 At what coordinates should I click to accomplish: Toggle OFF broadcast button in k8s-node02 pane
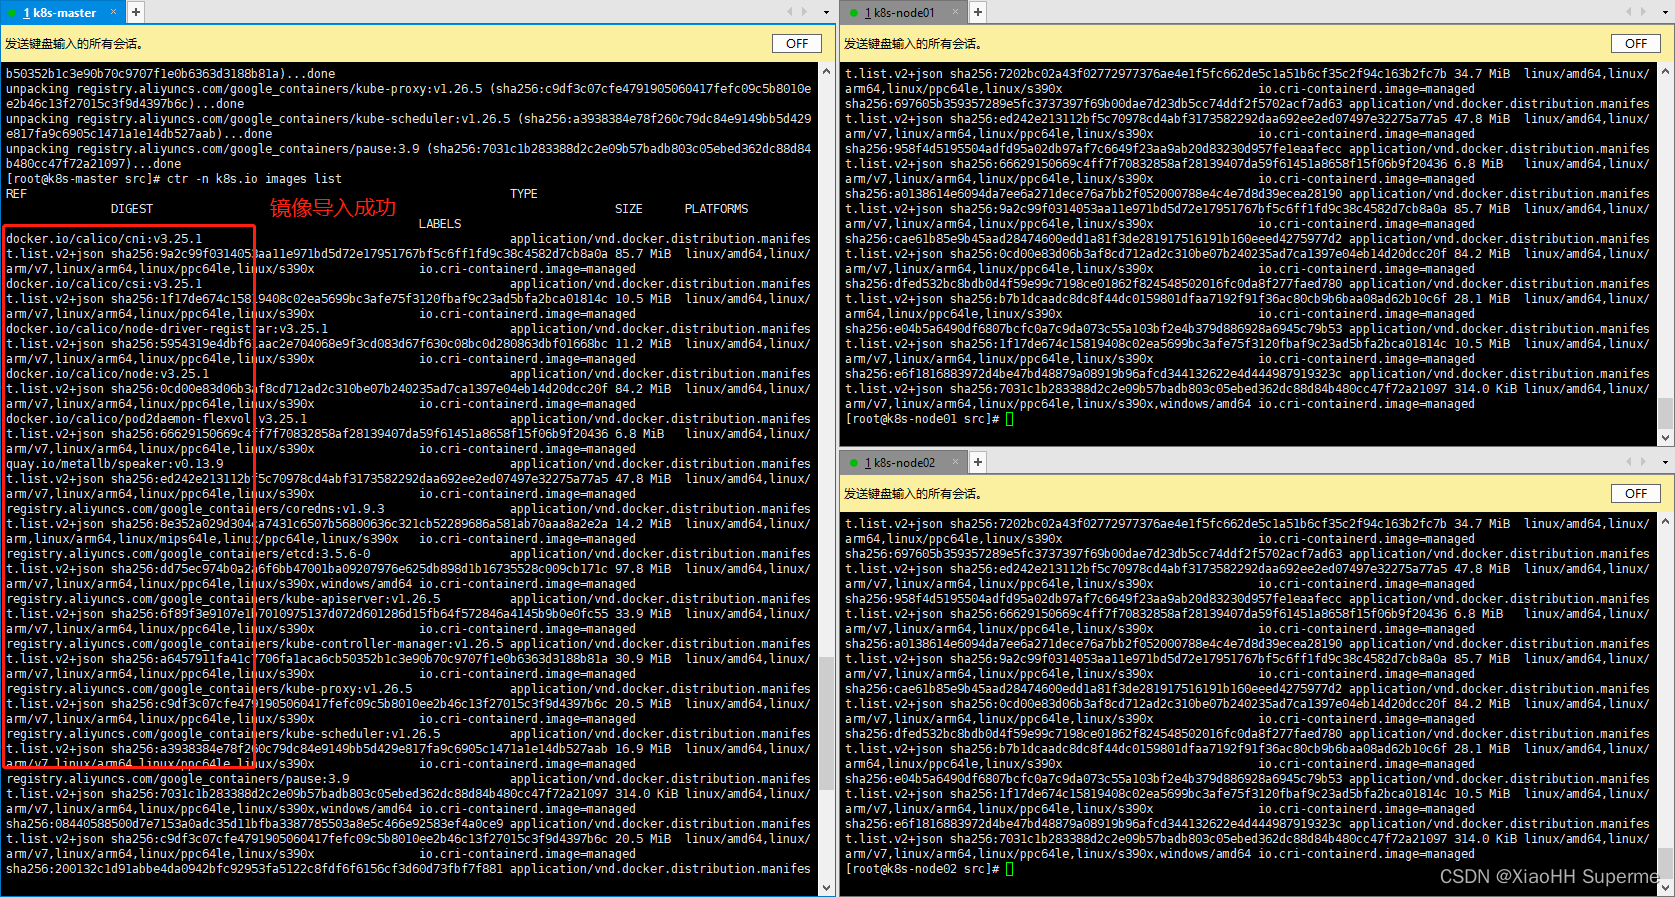click(x=1636, y=494)
